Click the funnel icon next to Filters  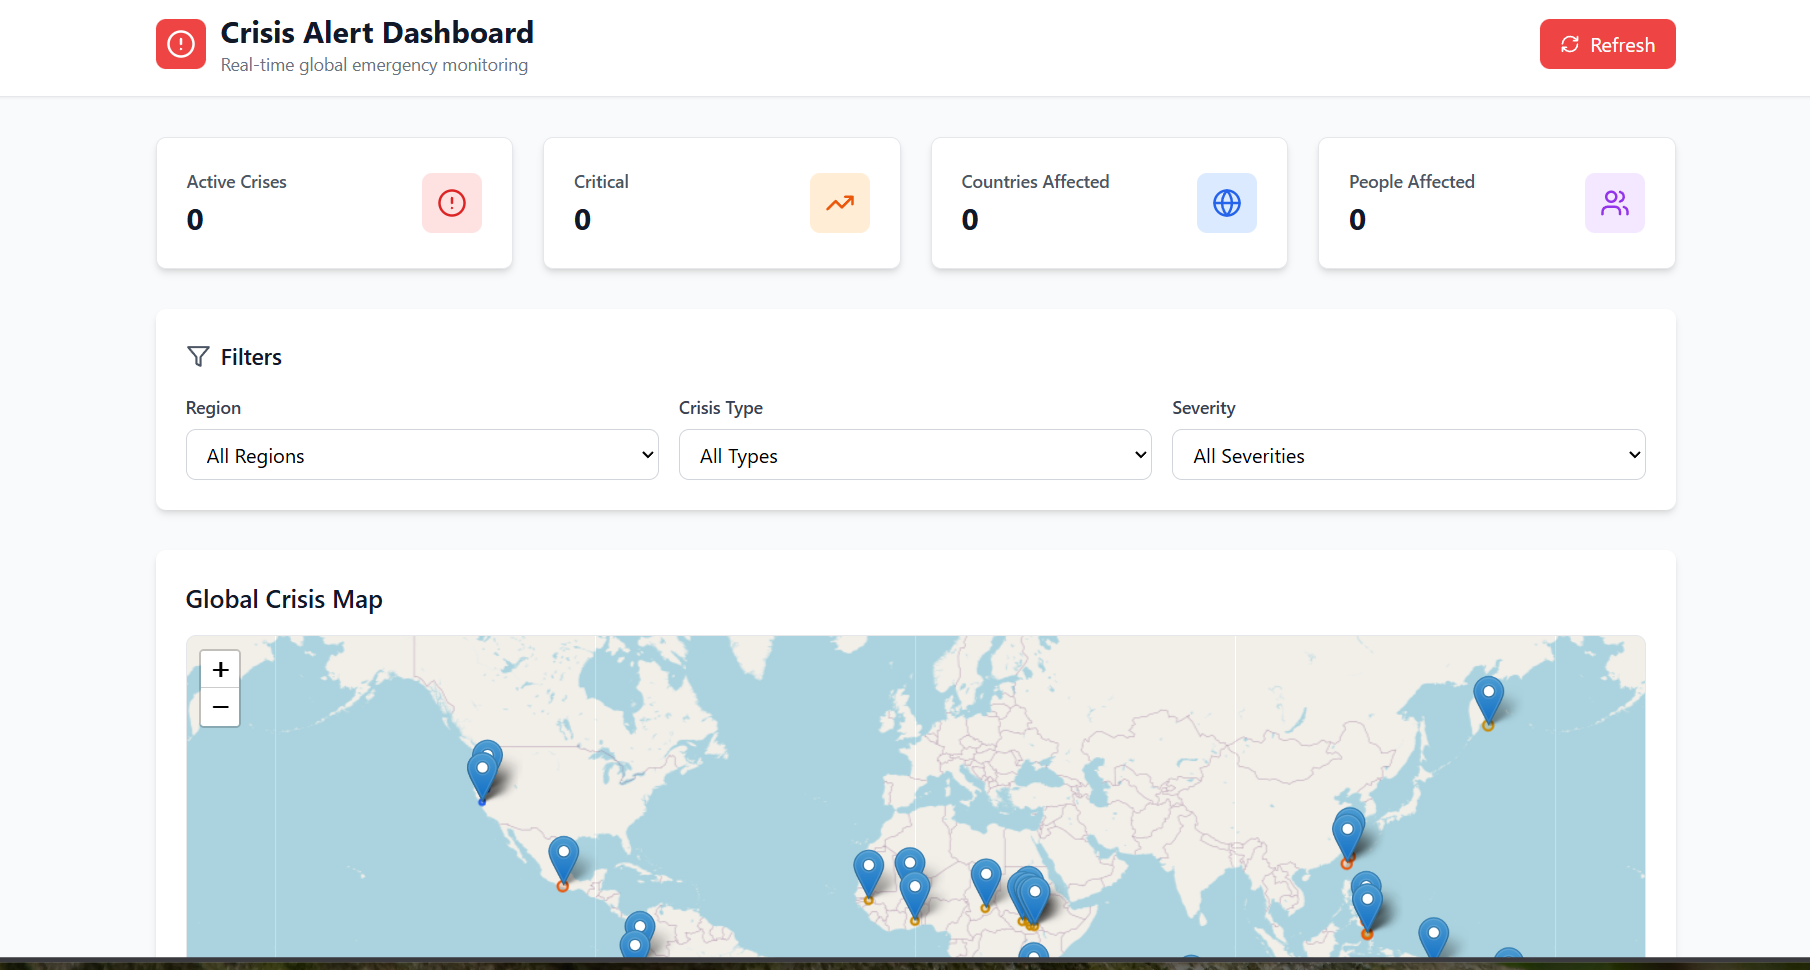198,356
